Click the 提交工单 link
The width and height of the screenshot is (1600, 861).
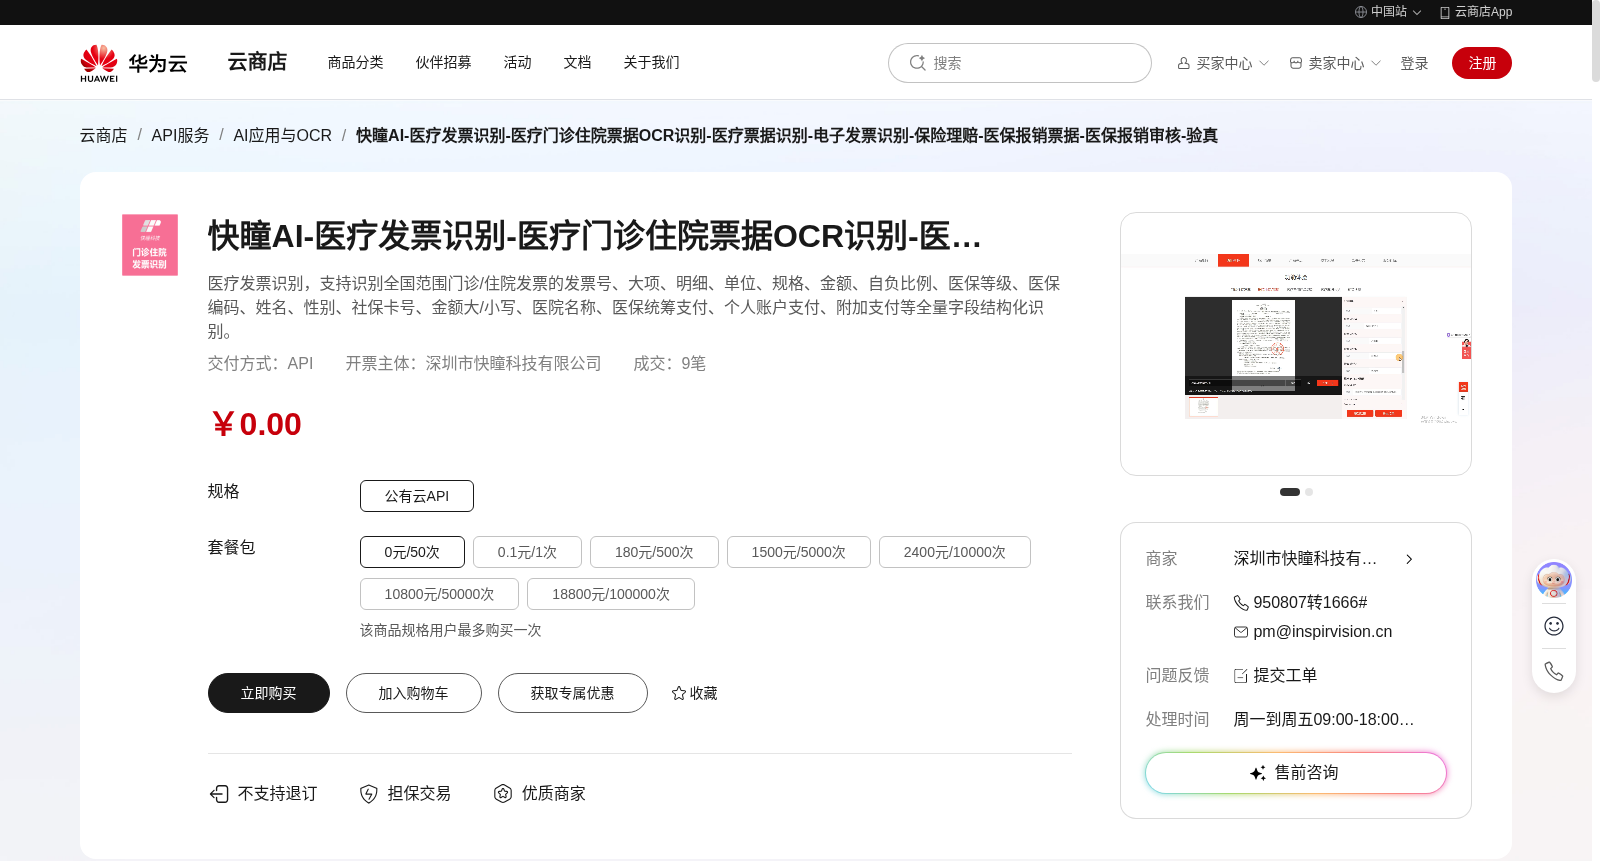(1285, 676)
